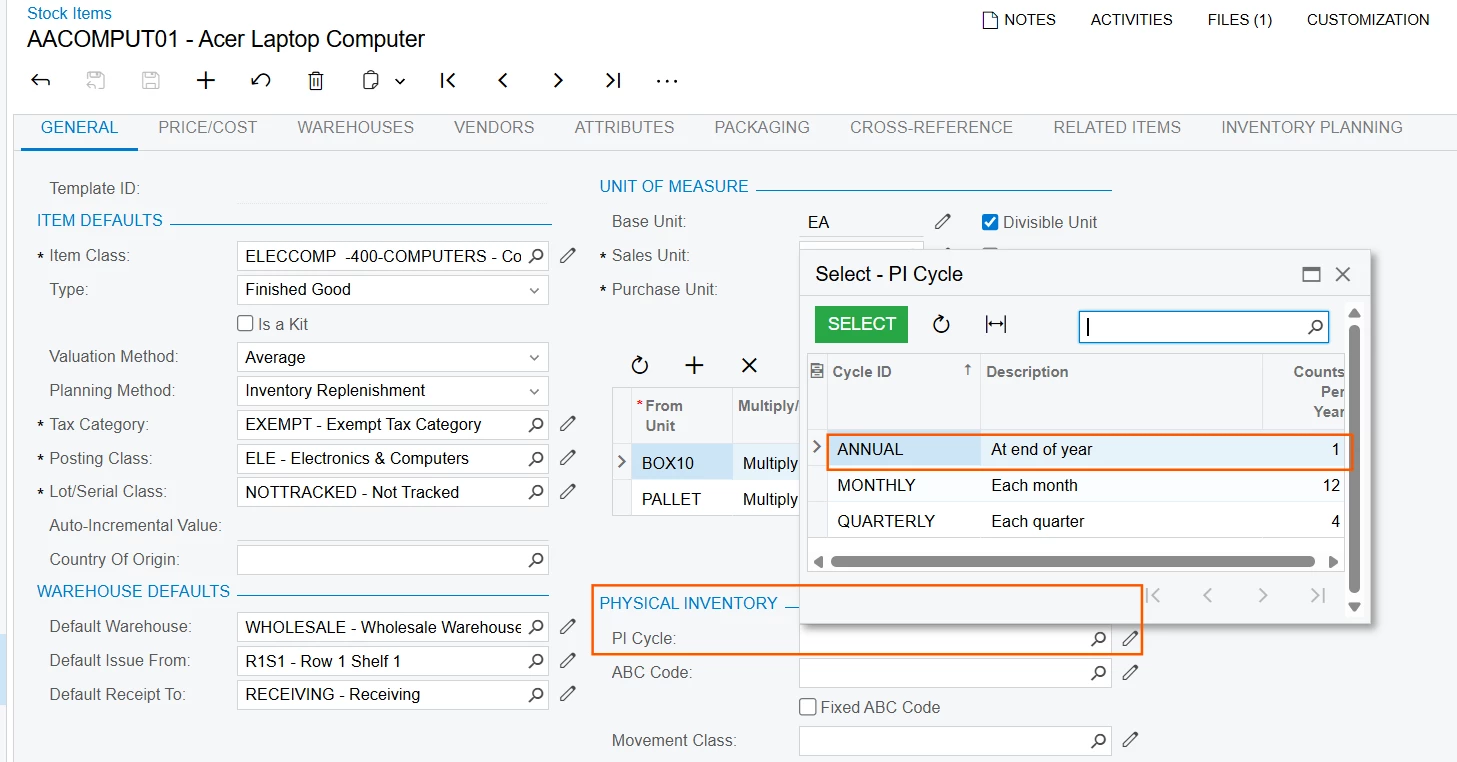Image resolution: width=1457 pixels, height=762 pixels.
Task: Refresh the PI Cycle lookup list
Action: tap(941, 324)
